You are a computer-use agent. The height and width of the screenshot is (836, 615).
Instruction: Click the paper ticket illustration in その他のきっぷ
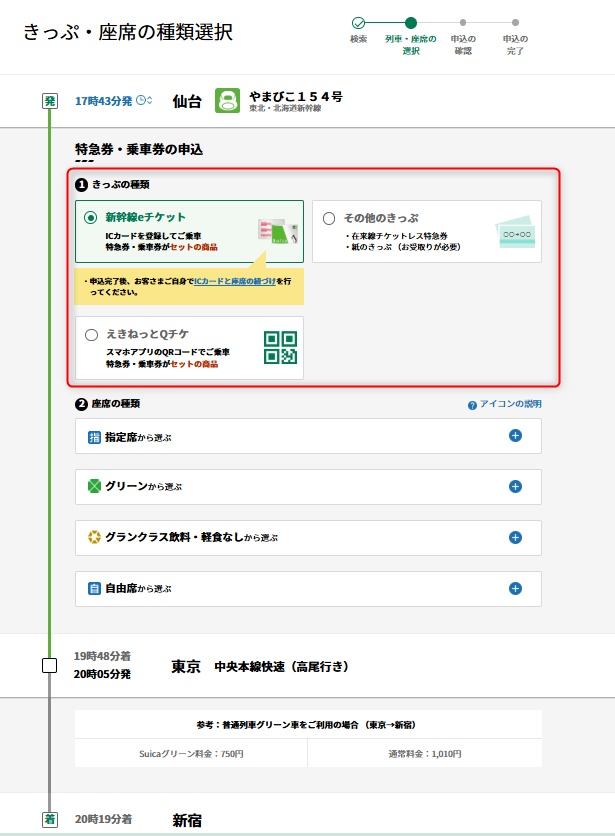click(515, 232)
